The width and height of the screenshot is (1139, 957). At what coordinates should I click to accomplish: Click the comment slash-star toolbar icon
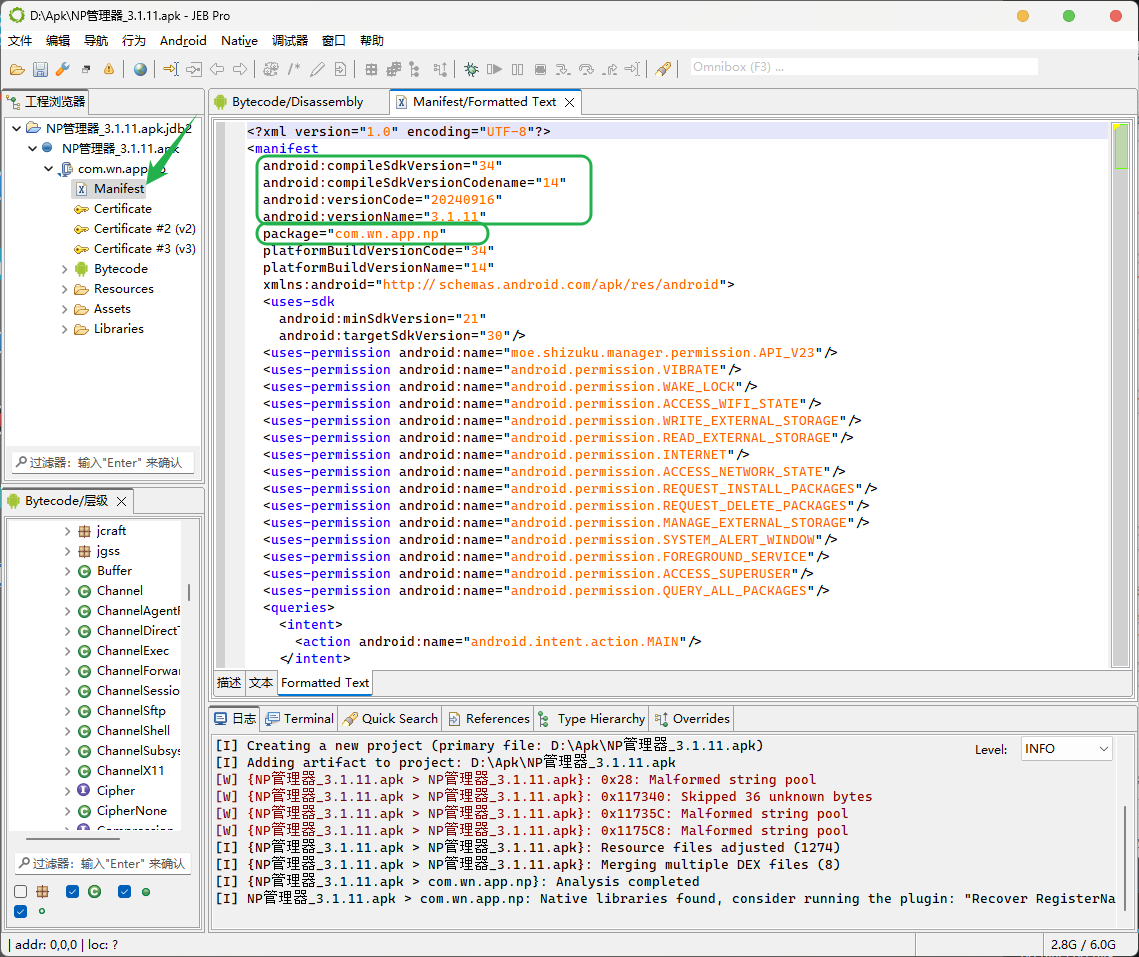coord(294,69)
